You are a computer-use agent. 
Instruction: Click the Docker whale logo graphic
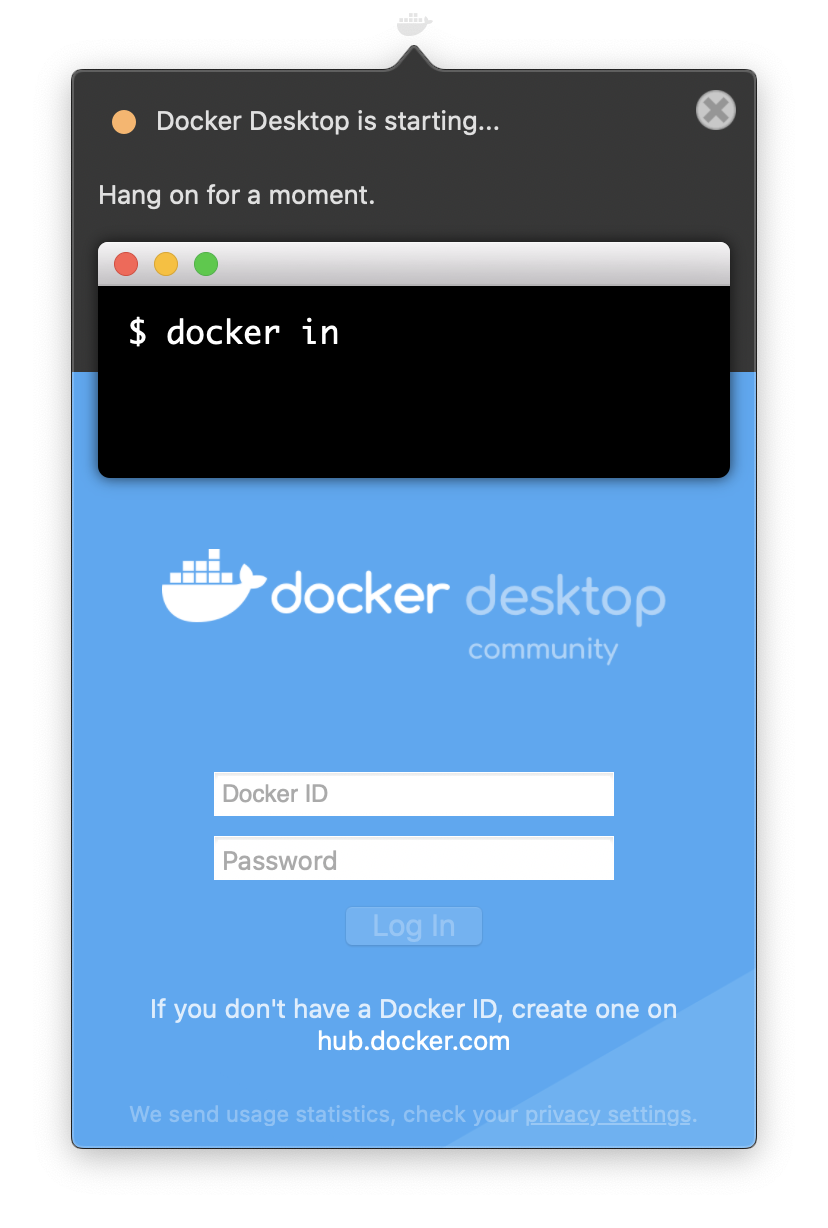click(x=213, y=585)
